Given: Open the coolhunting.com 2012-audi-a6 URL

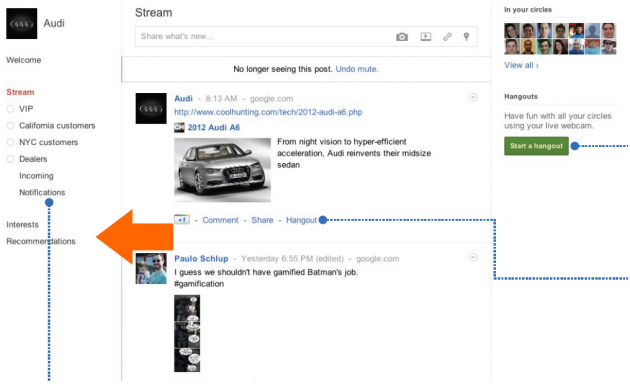Looking at the screenshot, I should 268,112.
